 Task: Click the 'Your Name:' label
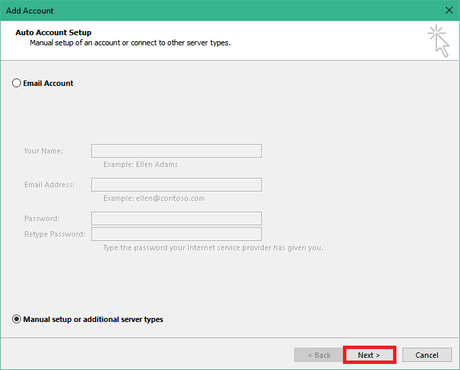[x=43, y=151]
